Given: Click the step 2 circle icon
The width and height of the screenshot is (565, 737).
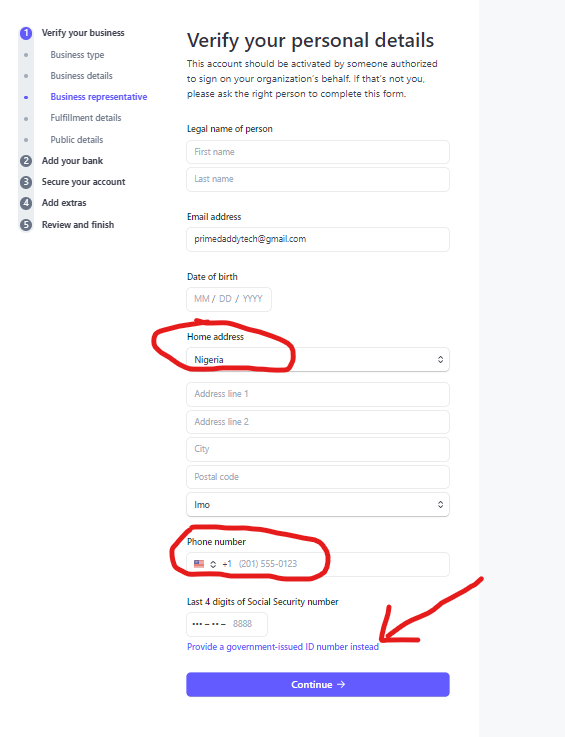Looking at the screenshot, I should tap(26, 161).
